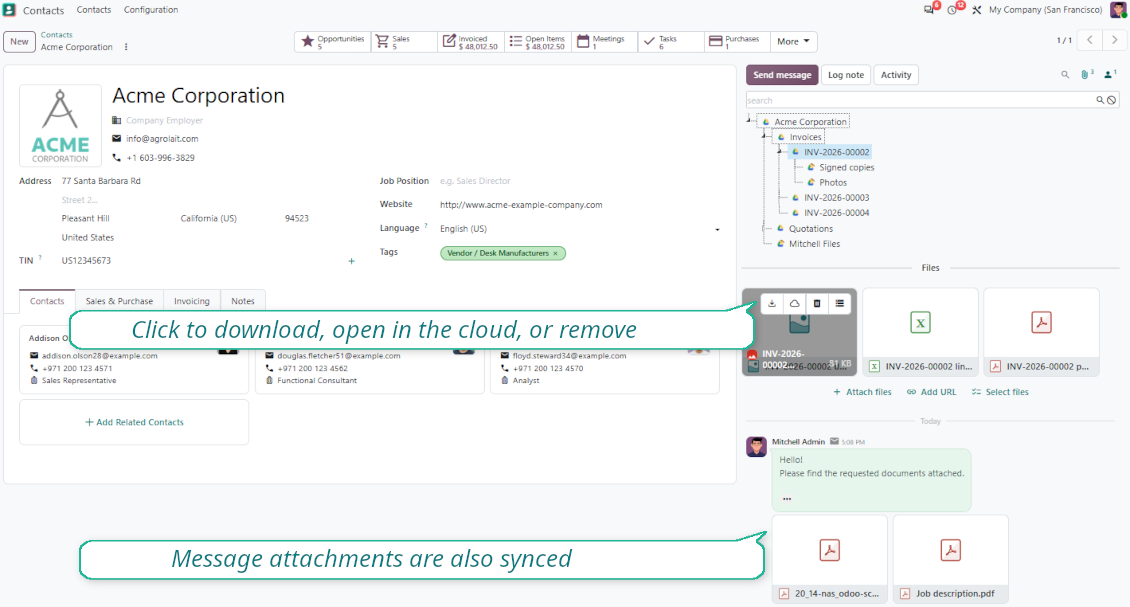Click the Send message button

(782, 75)
